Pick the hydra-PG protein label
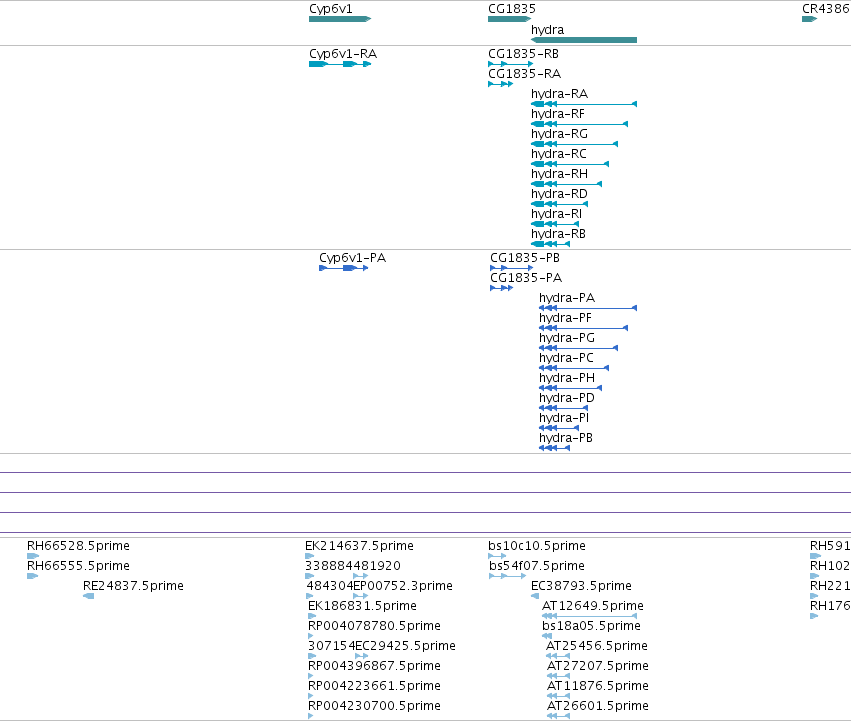 [x=567, y=338]
